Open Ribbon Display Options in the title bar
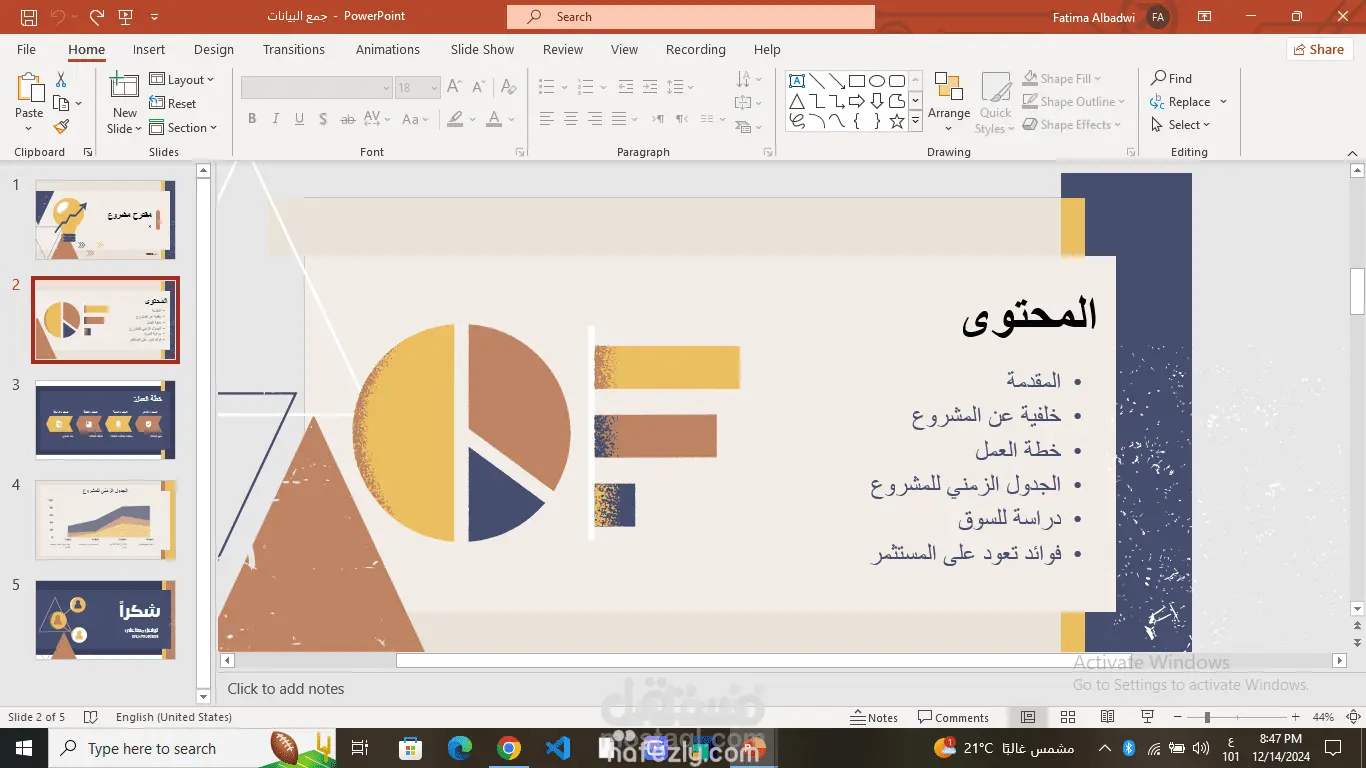 (1204, 17)
